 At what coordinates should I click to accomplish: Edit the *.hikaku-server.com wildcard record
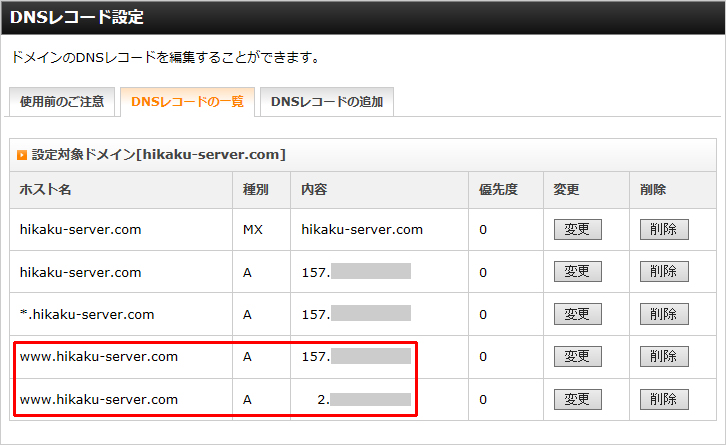click(x=578, y=314)
